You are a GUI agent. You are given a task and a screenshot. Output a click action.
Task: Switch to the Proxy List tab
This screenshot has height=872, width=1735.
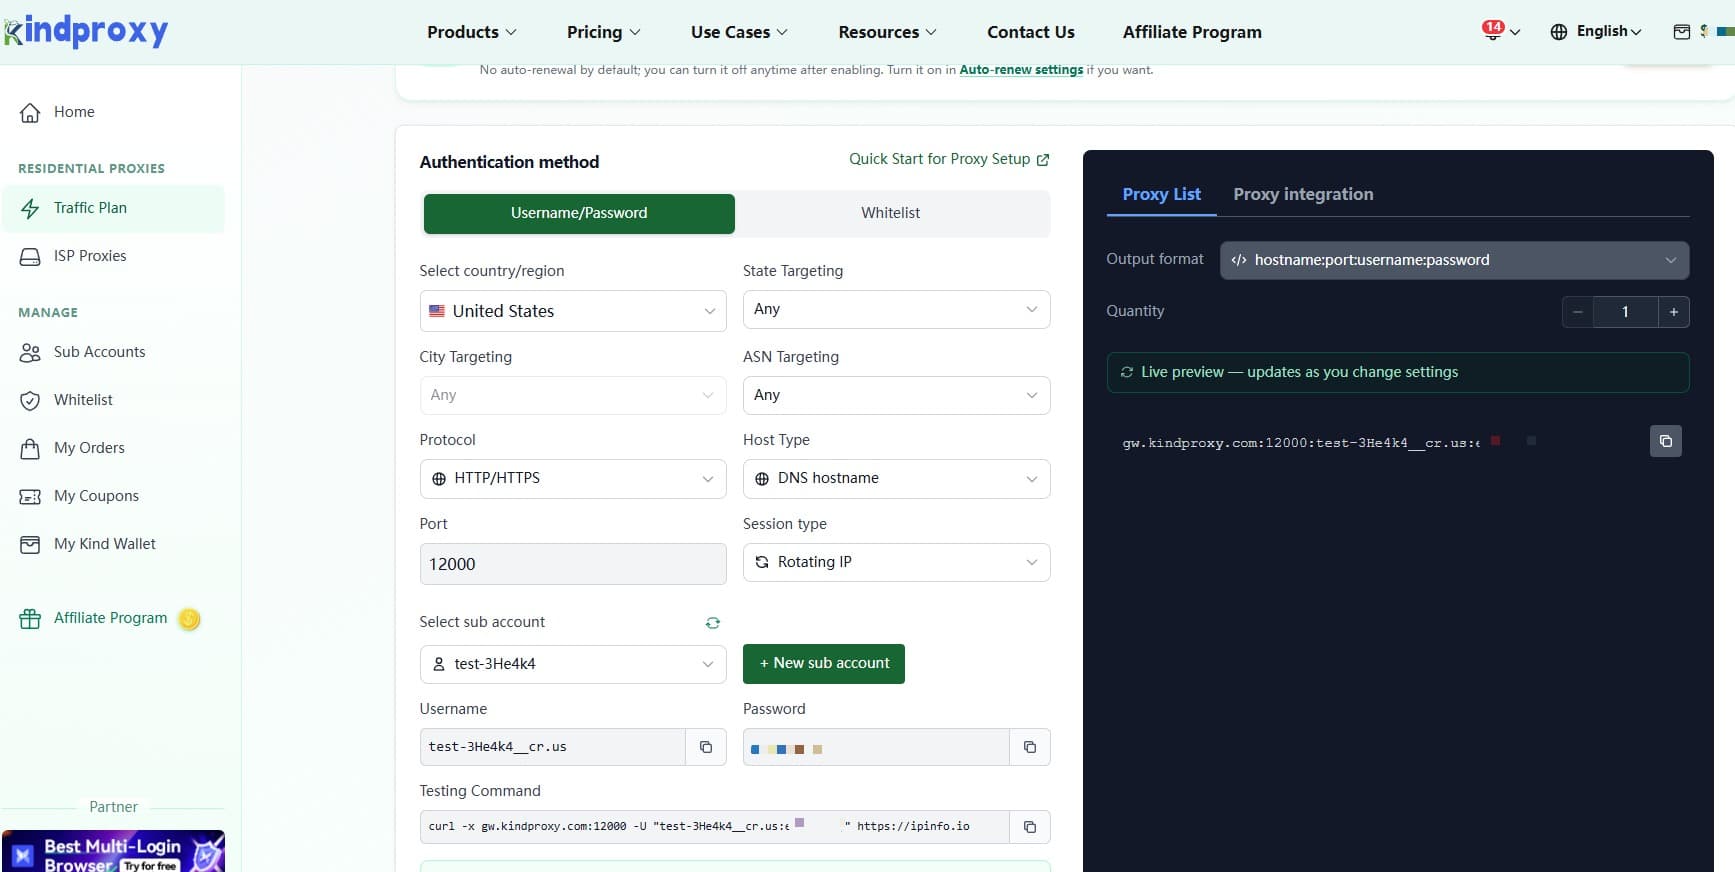[x=1161, y=194]
